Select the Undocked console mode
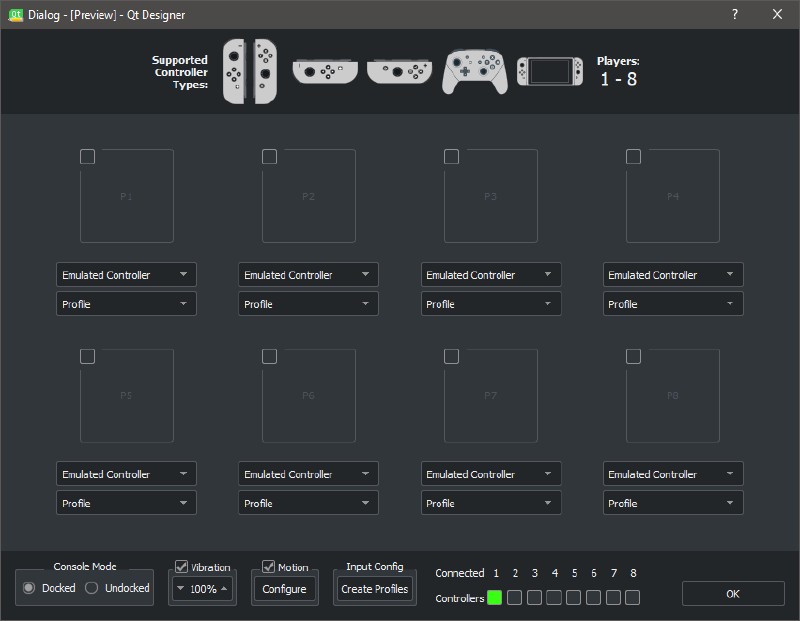 tap(92, 588)
